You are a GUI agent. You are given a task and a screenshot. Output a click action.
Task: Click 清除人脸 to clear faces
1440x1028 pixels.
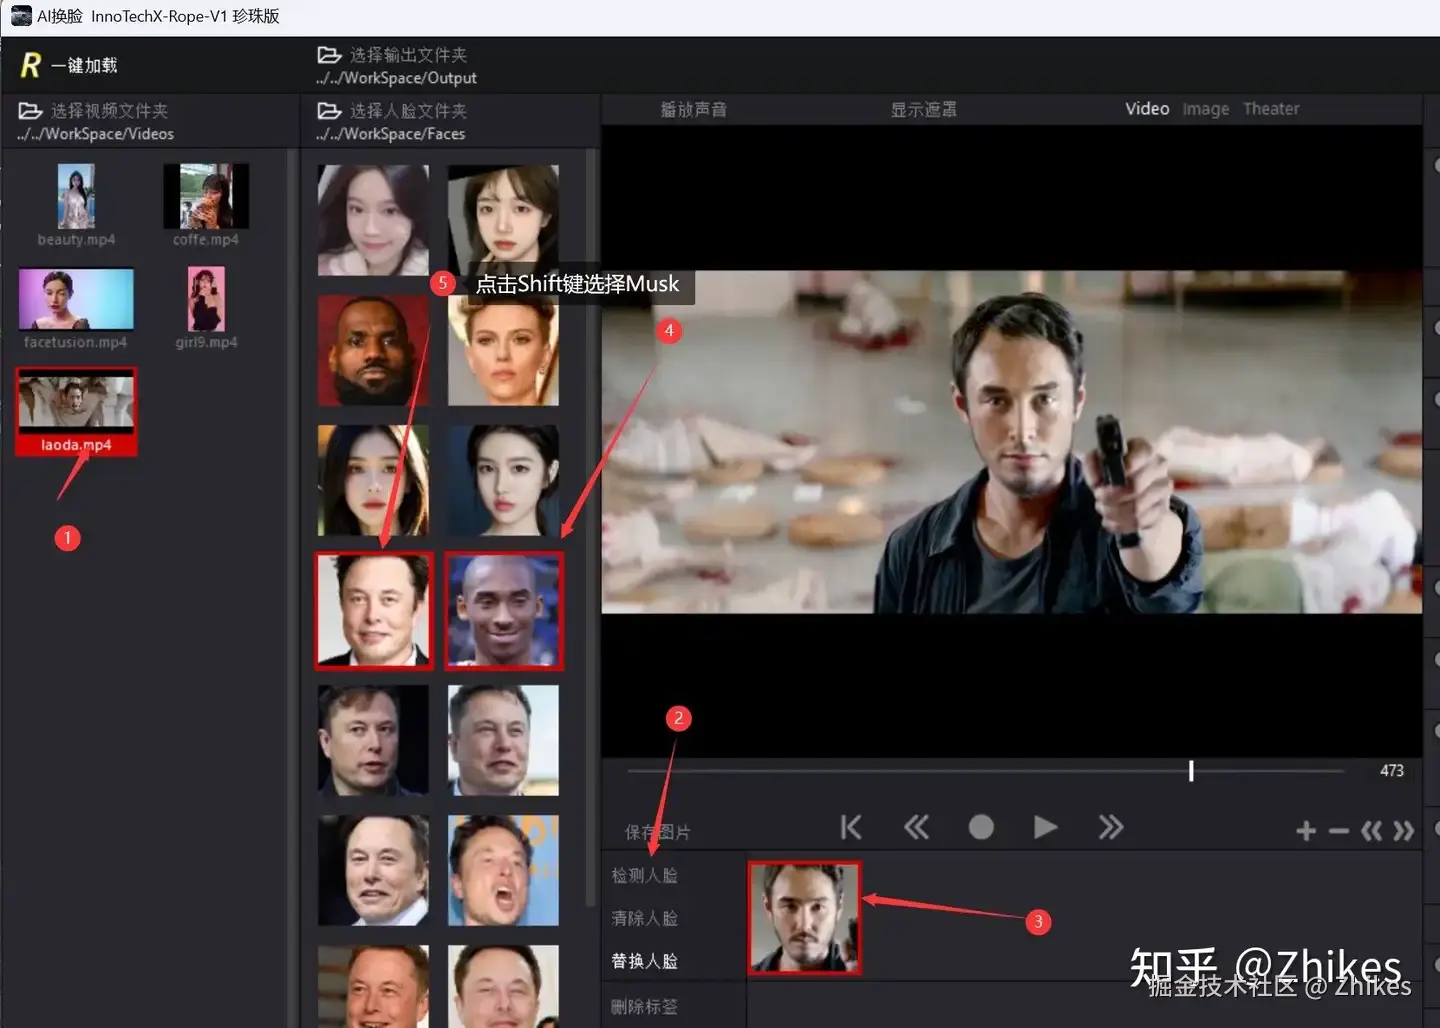click(645, 918)
